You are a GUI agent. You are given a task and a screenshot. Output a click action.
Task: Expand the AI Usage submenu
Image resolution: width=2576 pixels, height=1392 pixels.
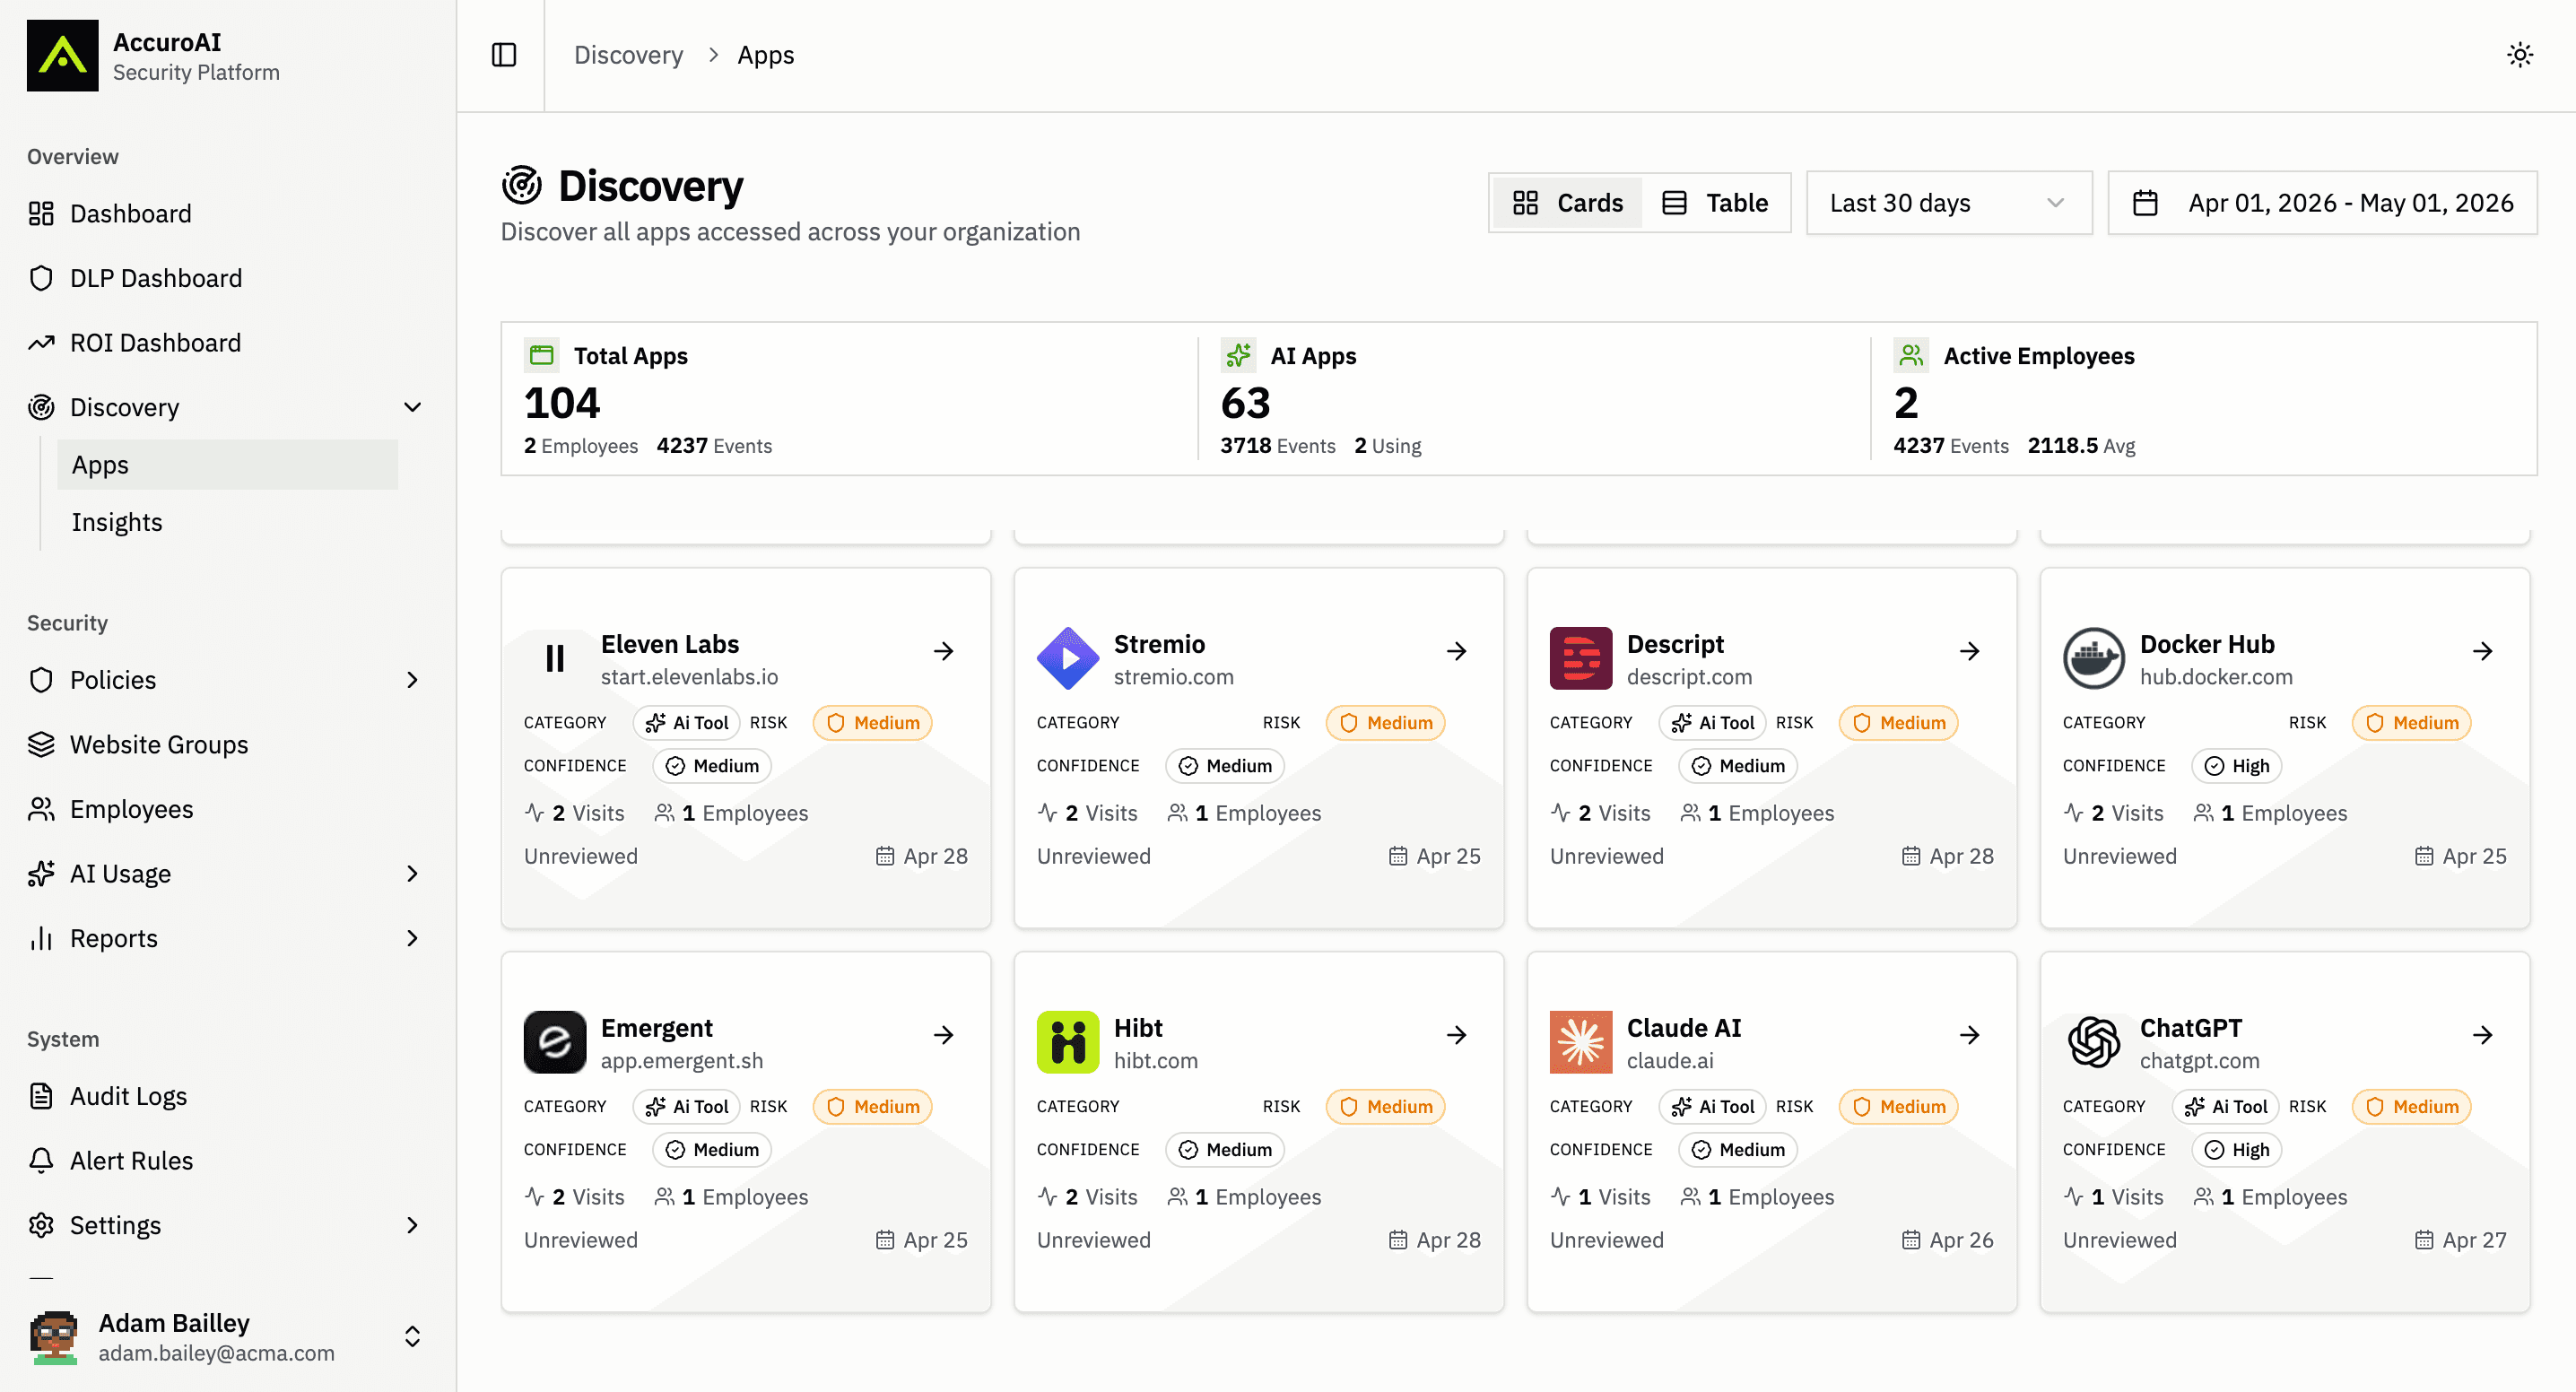pyautogui.click(x=412, y=874)
